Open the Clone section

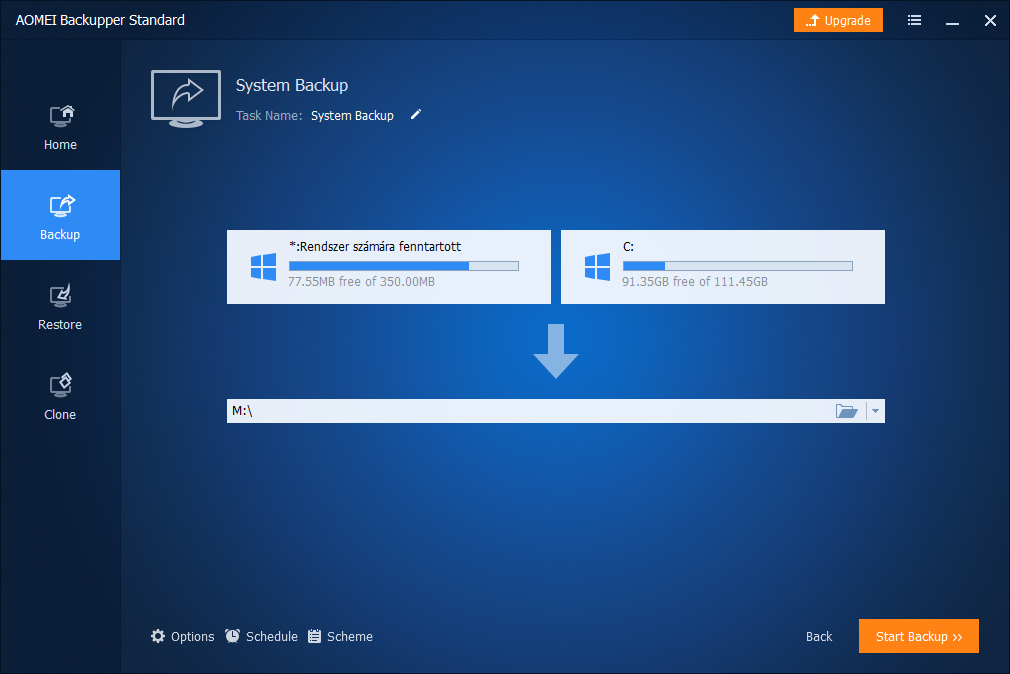coord(60,397)
